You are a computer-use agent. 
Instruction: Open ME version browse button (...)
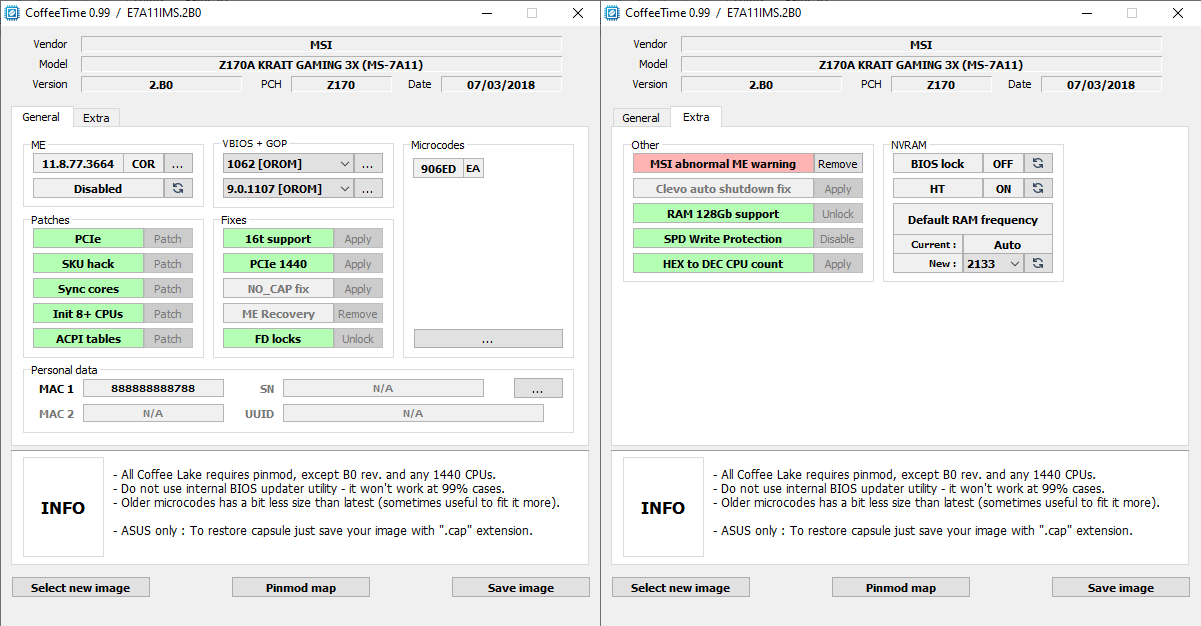(178, 163)
